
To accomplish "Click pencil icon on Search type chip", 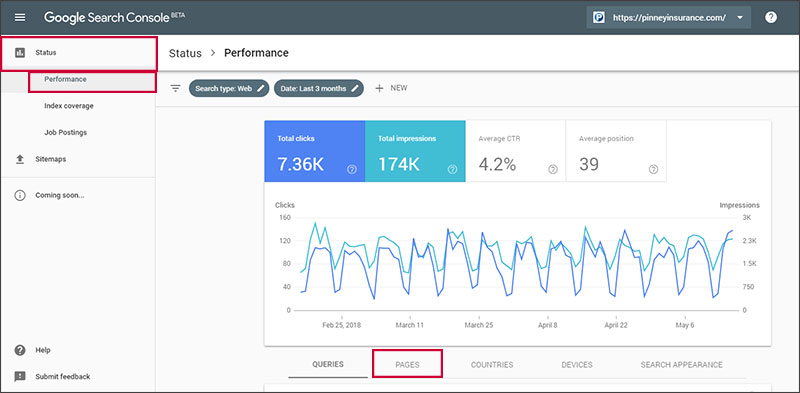I will coord(261,88).
